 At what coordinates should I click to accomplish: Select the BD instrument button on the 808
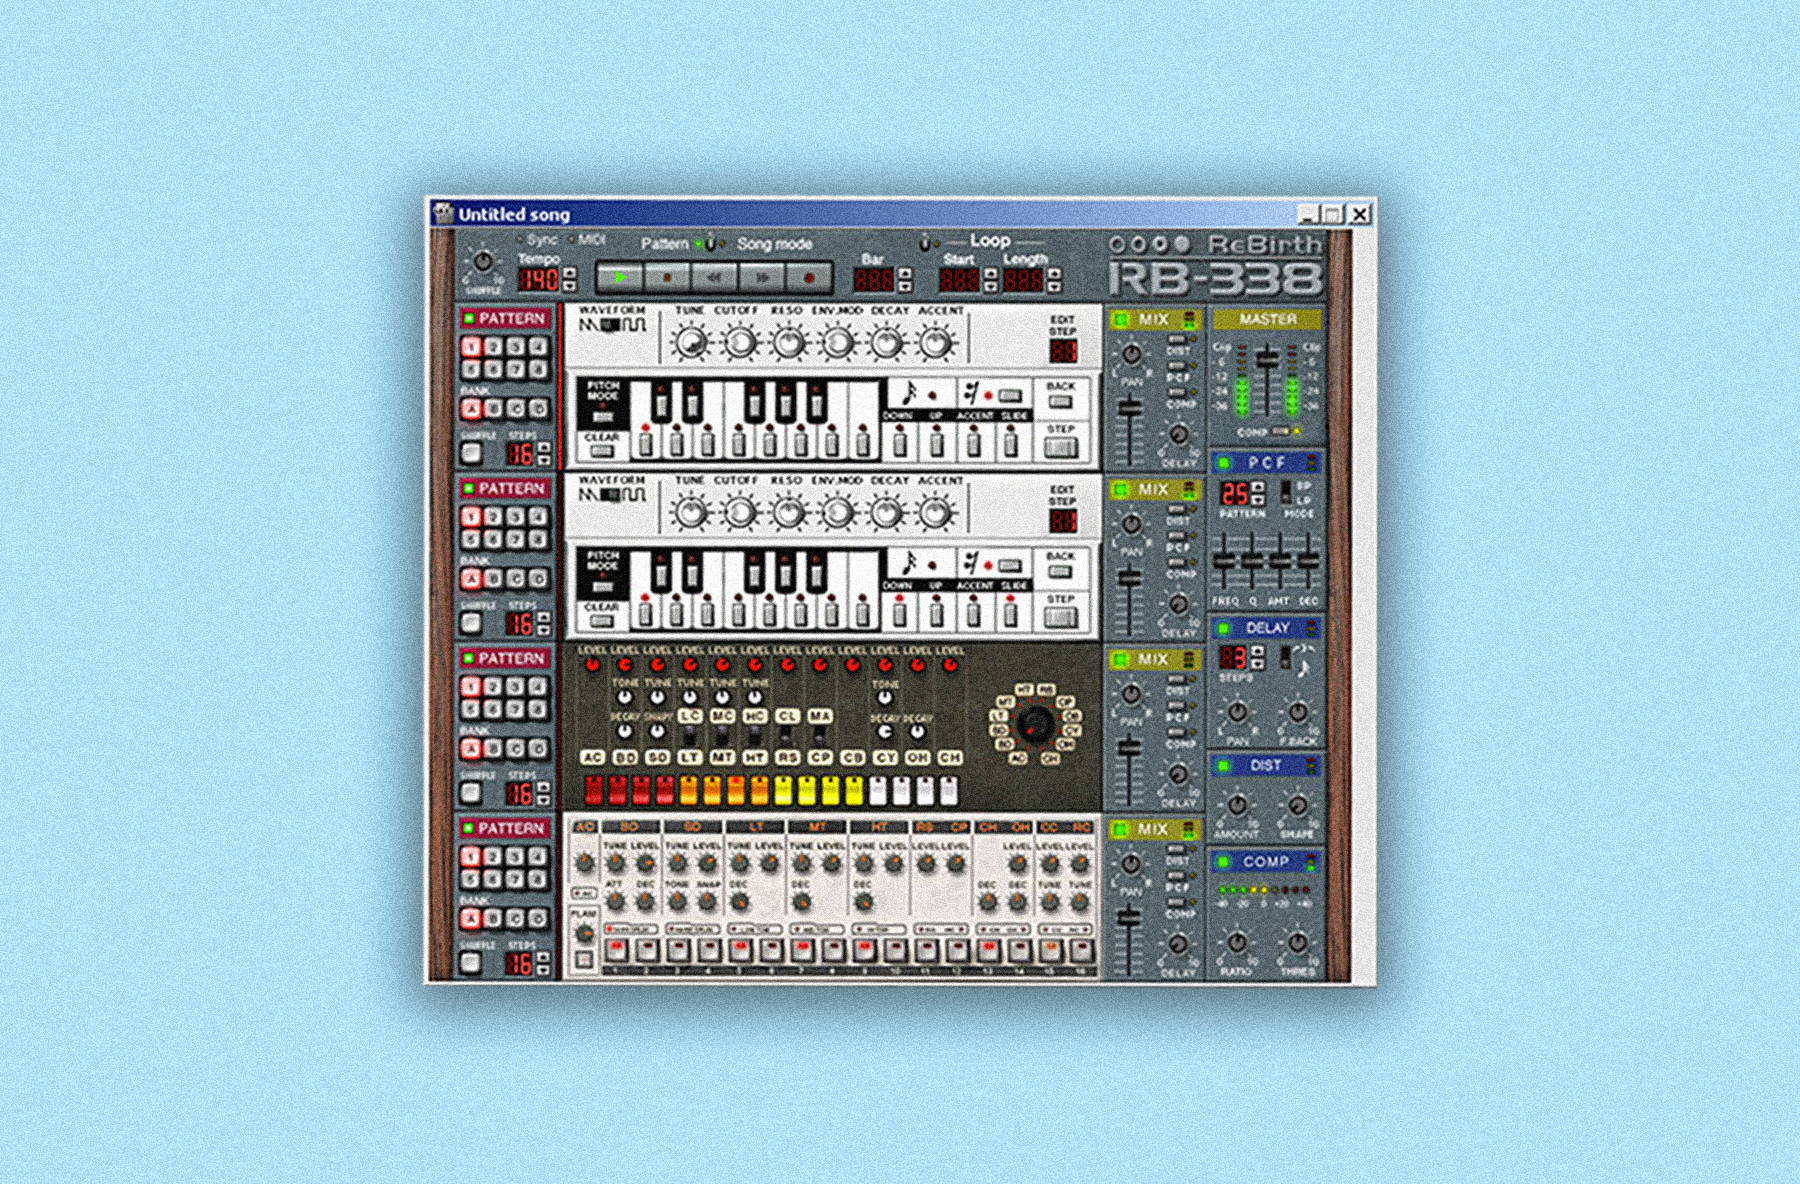[625, 758]
